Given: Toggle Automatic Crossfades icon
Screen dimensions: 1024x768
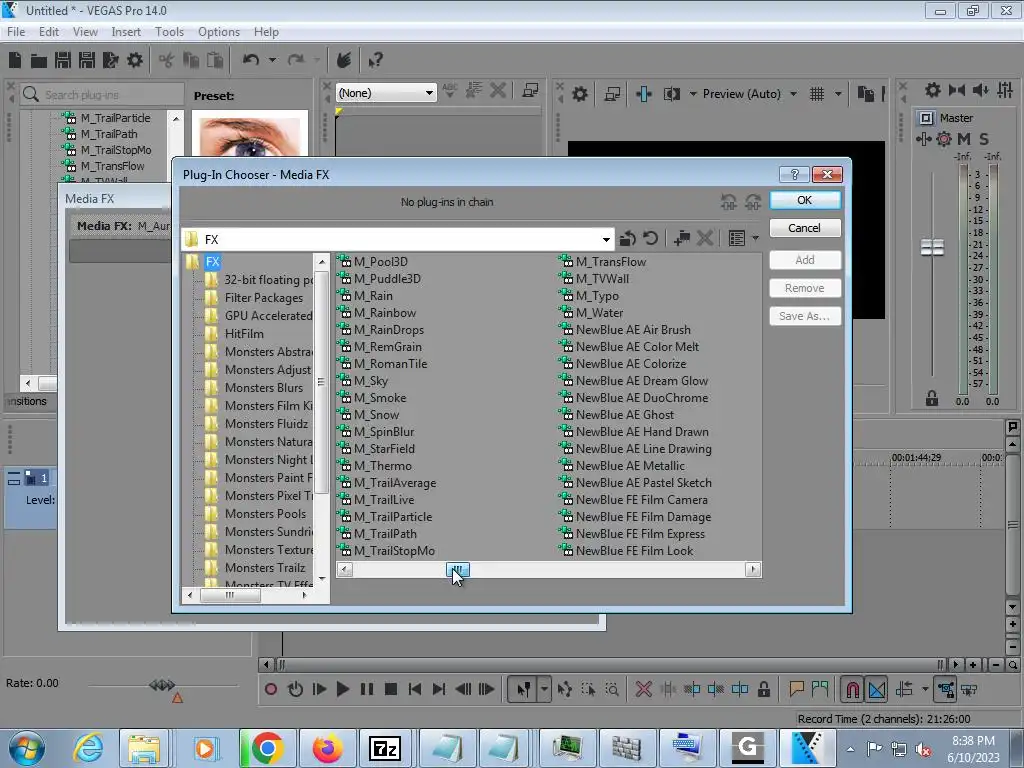Looking at the screenshot, I should pos(877,689).
